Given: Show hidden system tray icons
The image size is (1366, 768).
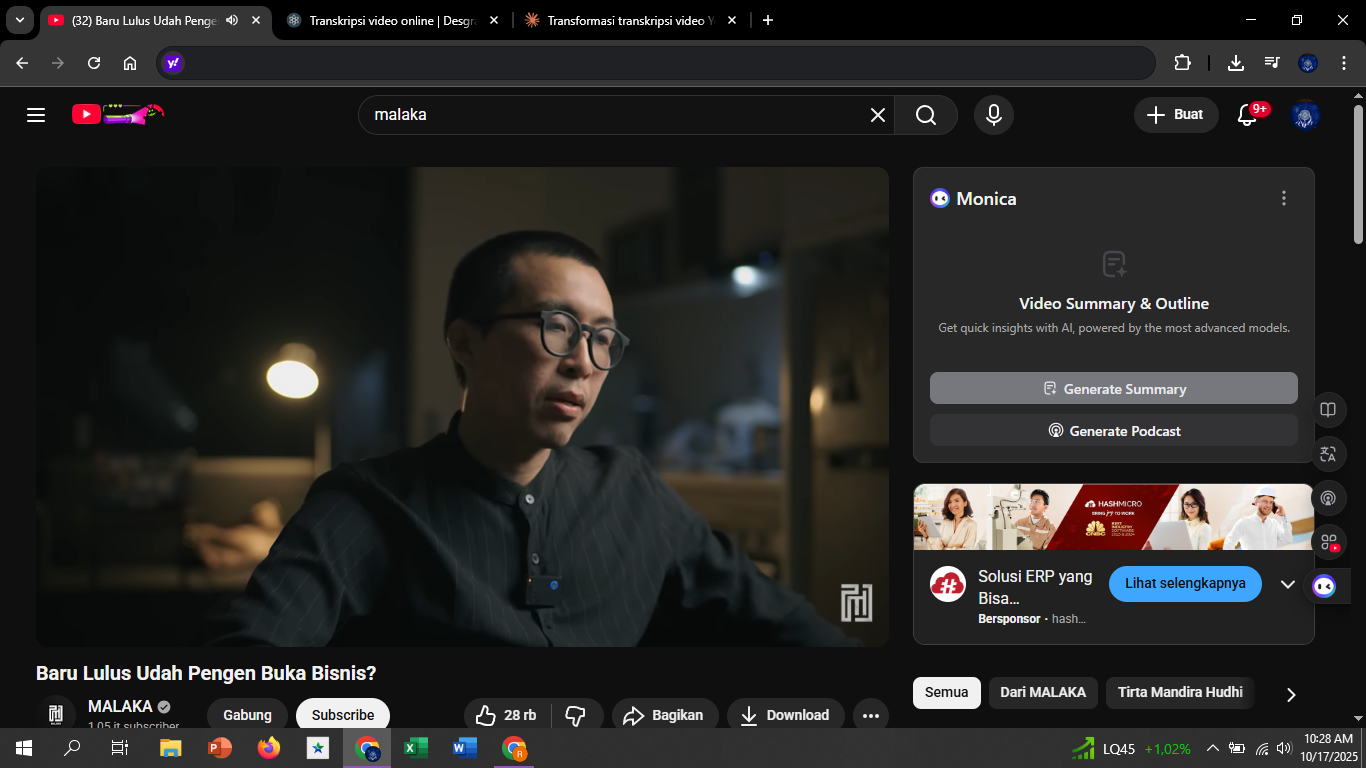Looking at the screenshot, I should click(x=1213, y=748).
